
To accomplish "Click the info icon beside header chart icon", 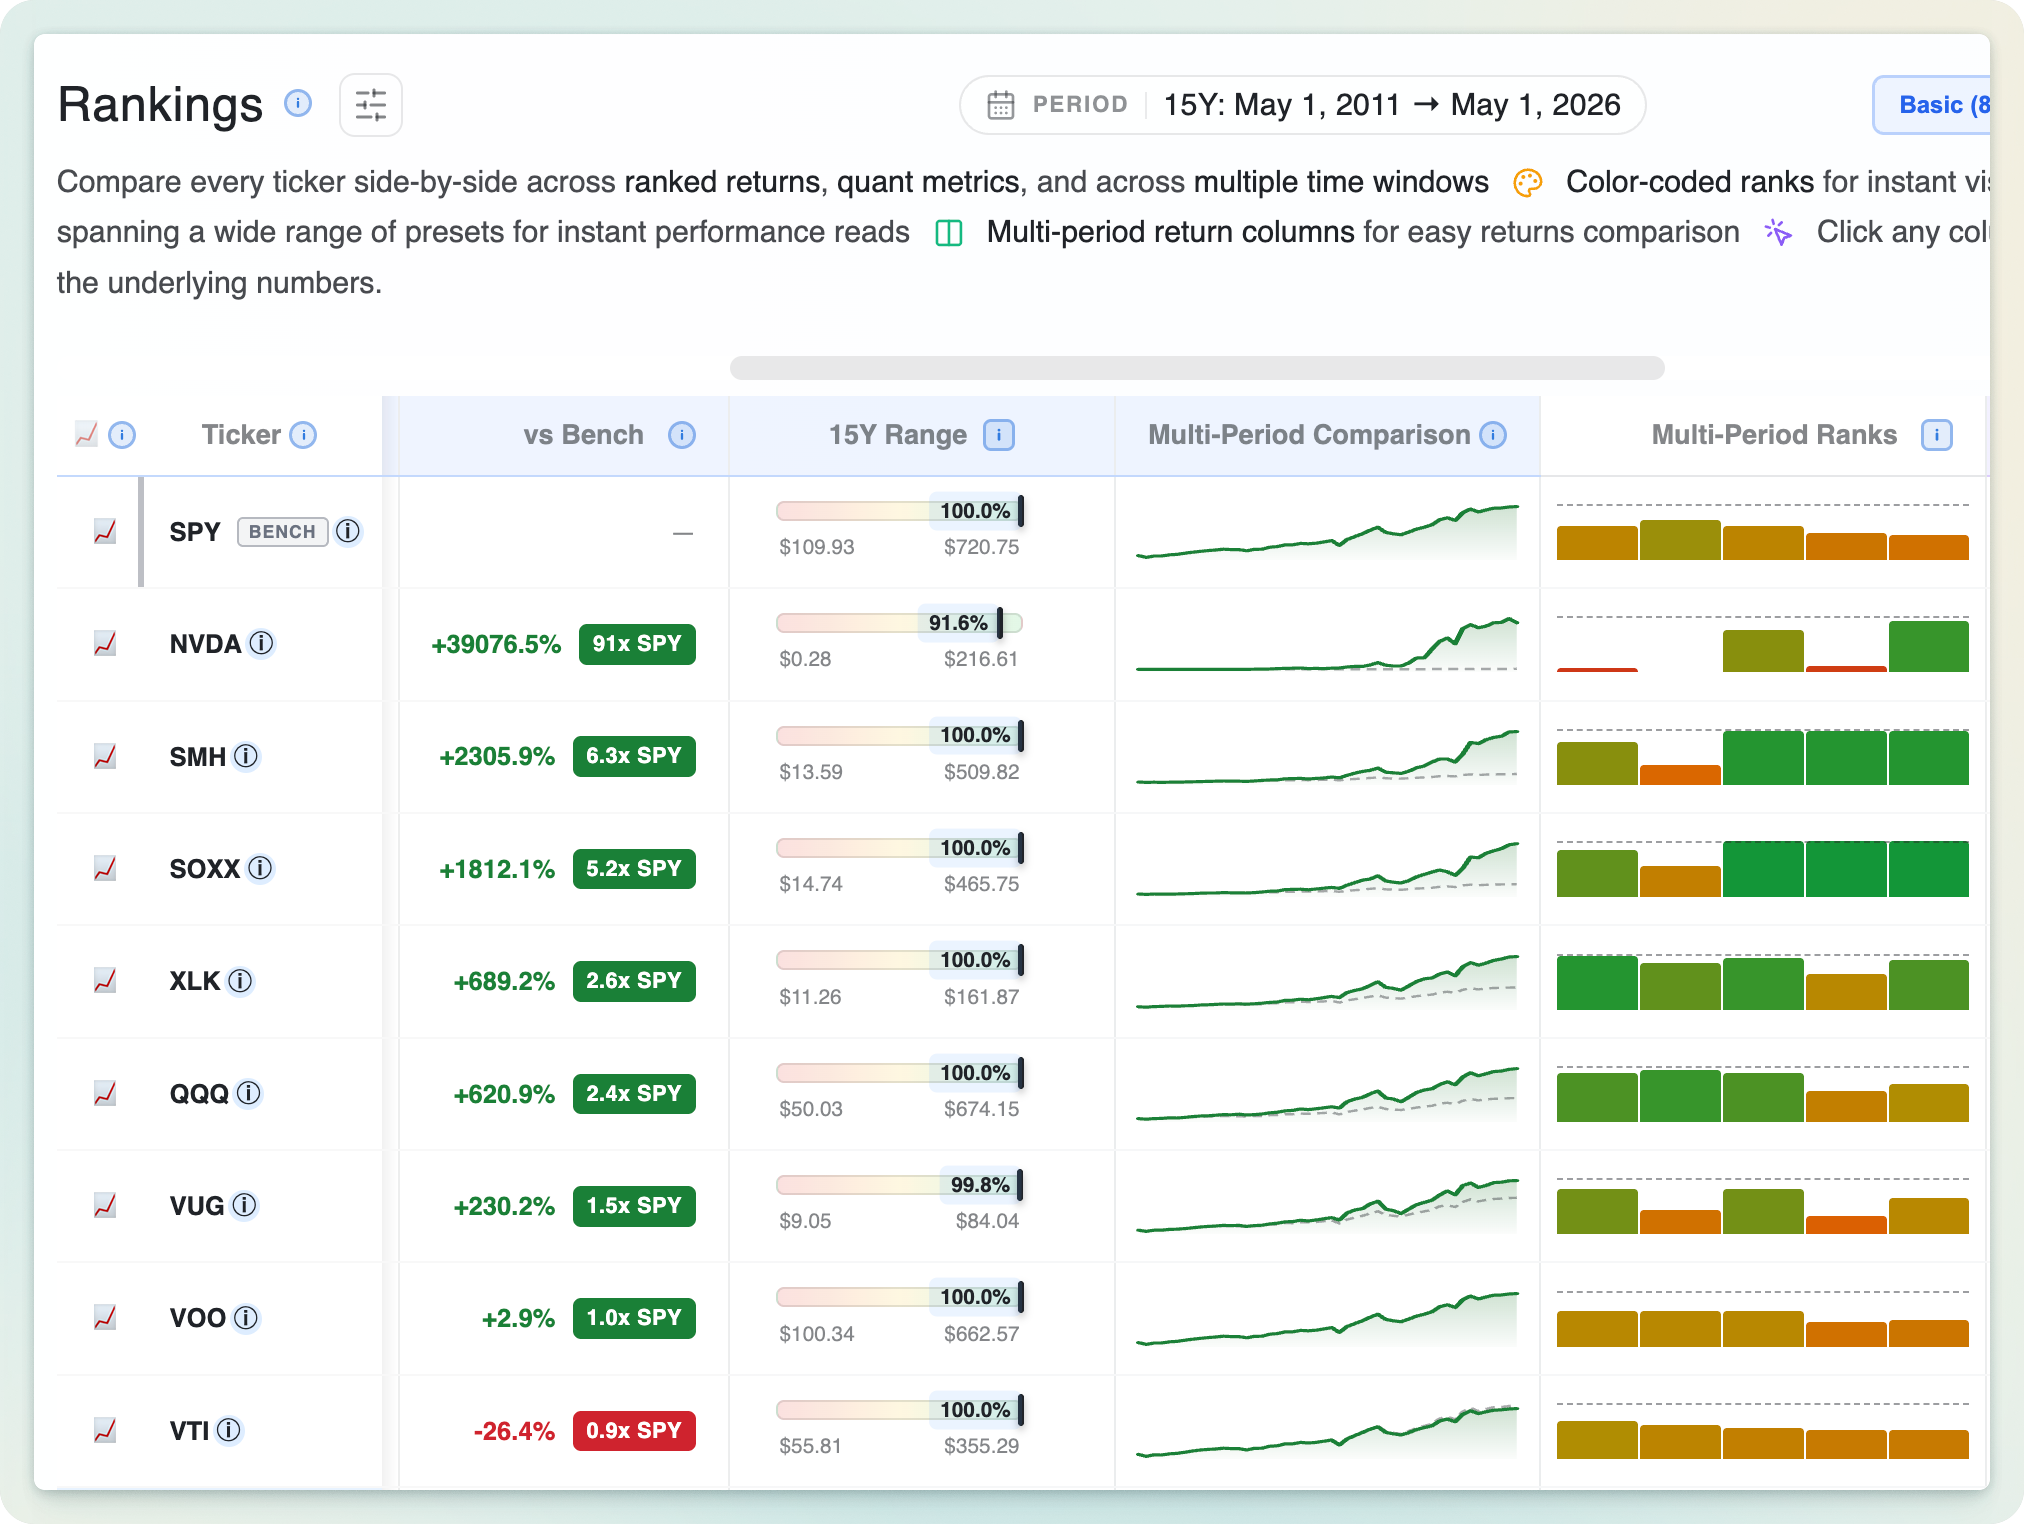I will coord(122,435).
